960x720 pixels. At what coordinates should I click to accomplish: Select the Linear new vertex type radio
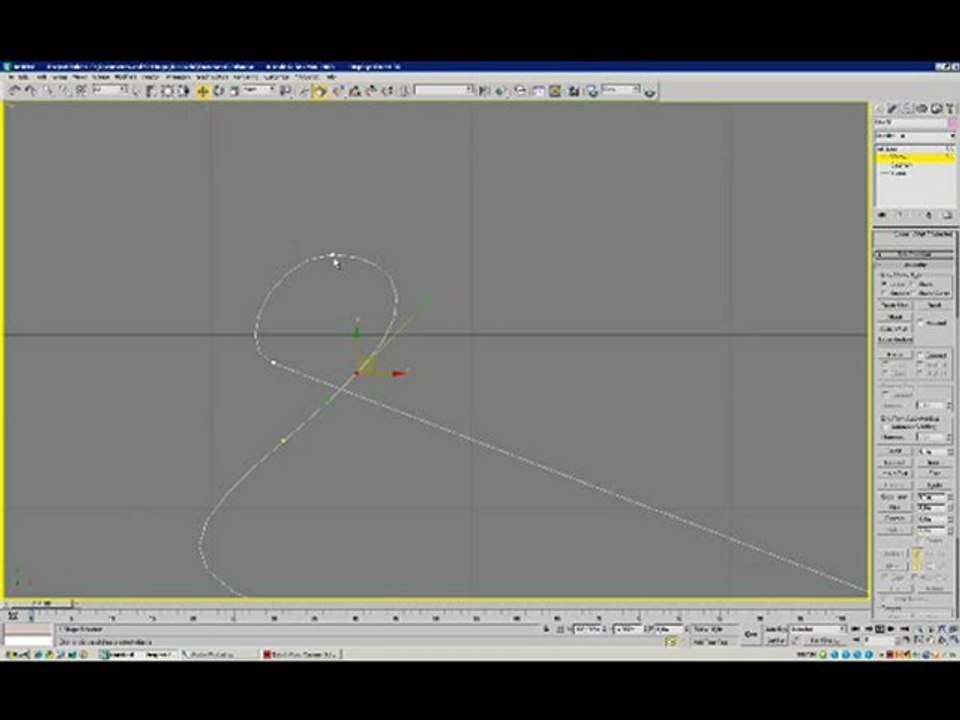[885, 285]
